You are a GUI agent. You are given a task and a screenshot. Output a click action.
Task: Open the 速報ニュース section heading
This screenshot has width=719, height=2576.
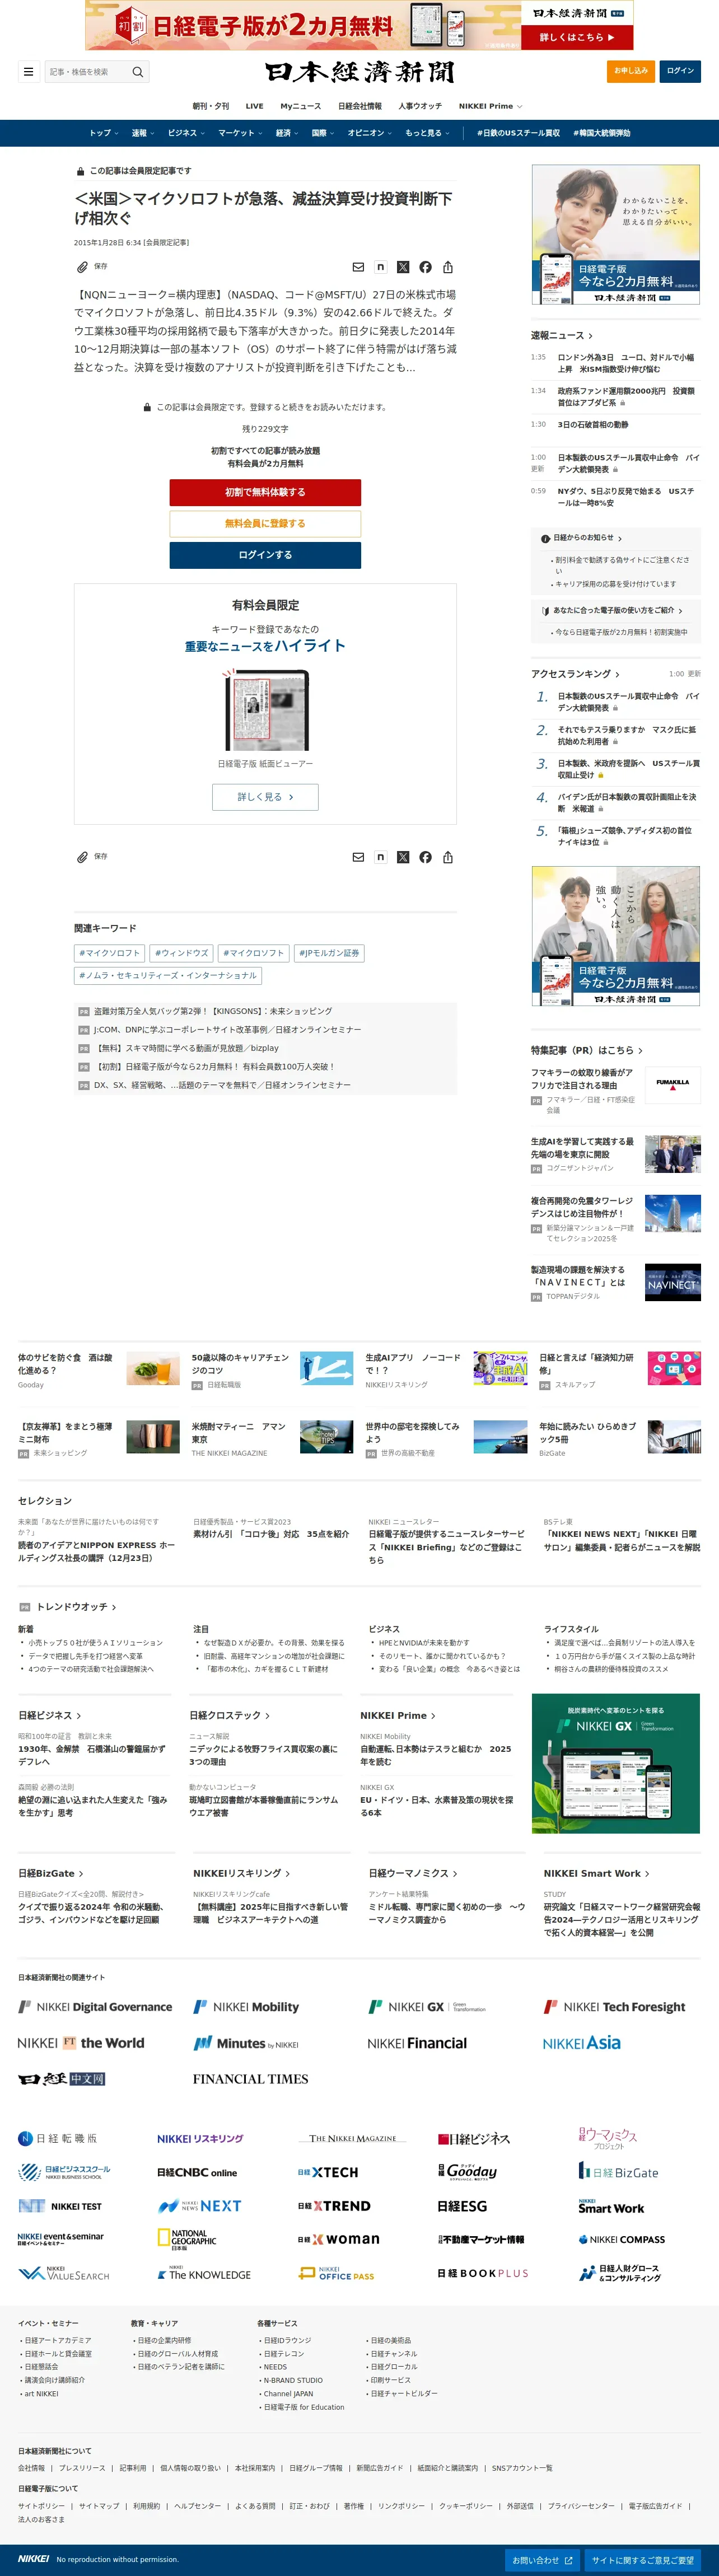click(x=562, y=335)
